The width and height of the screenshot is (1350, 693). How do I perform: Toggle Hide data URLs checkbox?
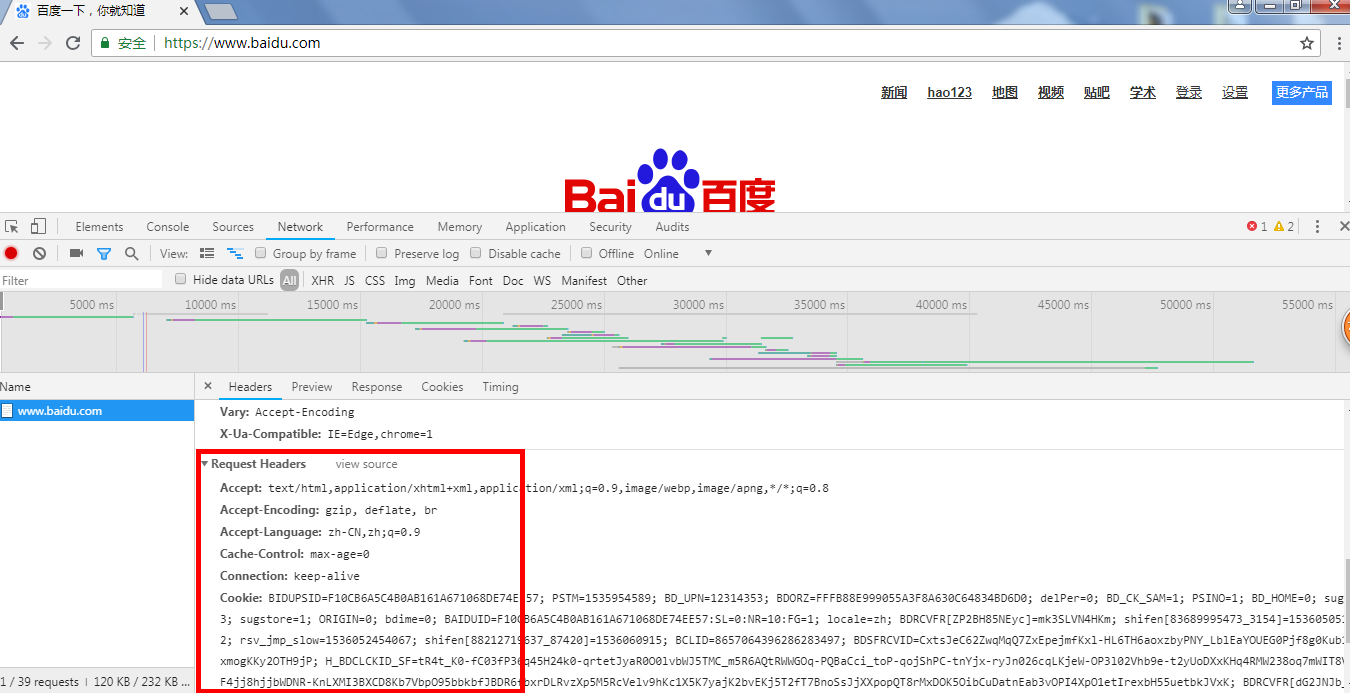click(181, 279)
